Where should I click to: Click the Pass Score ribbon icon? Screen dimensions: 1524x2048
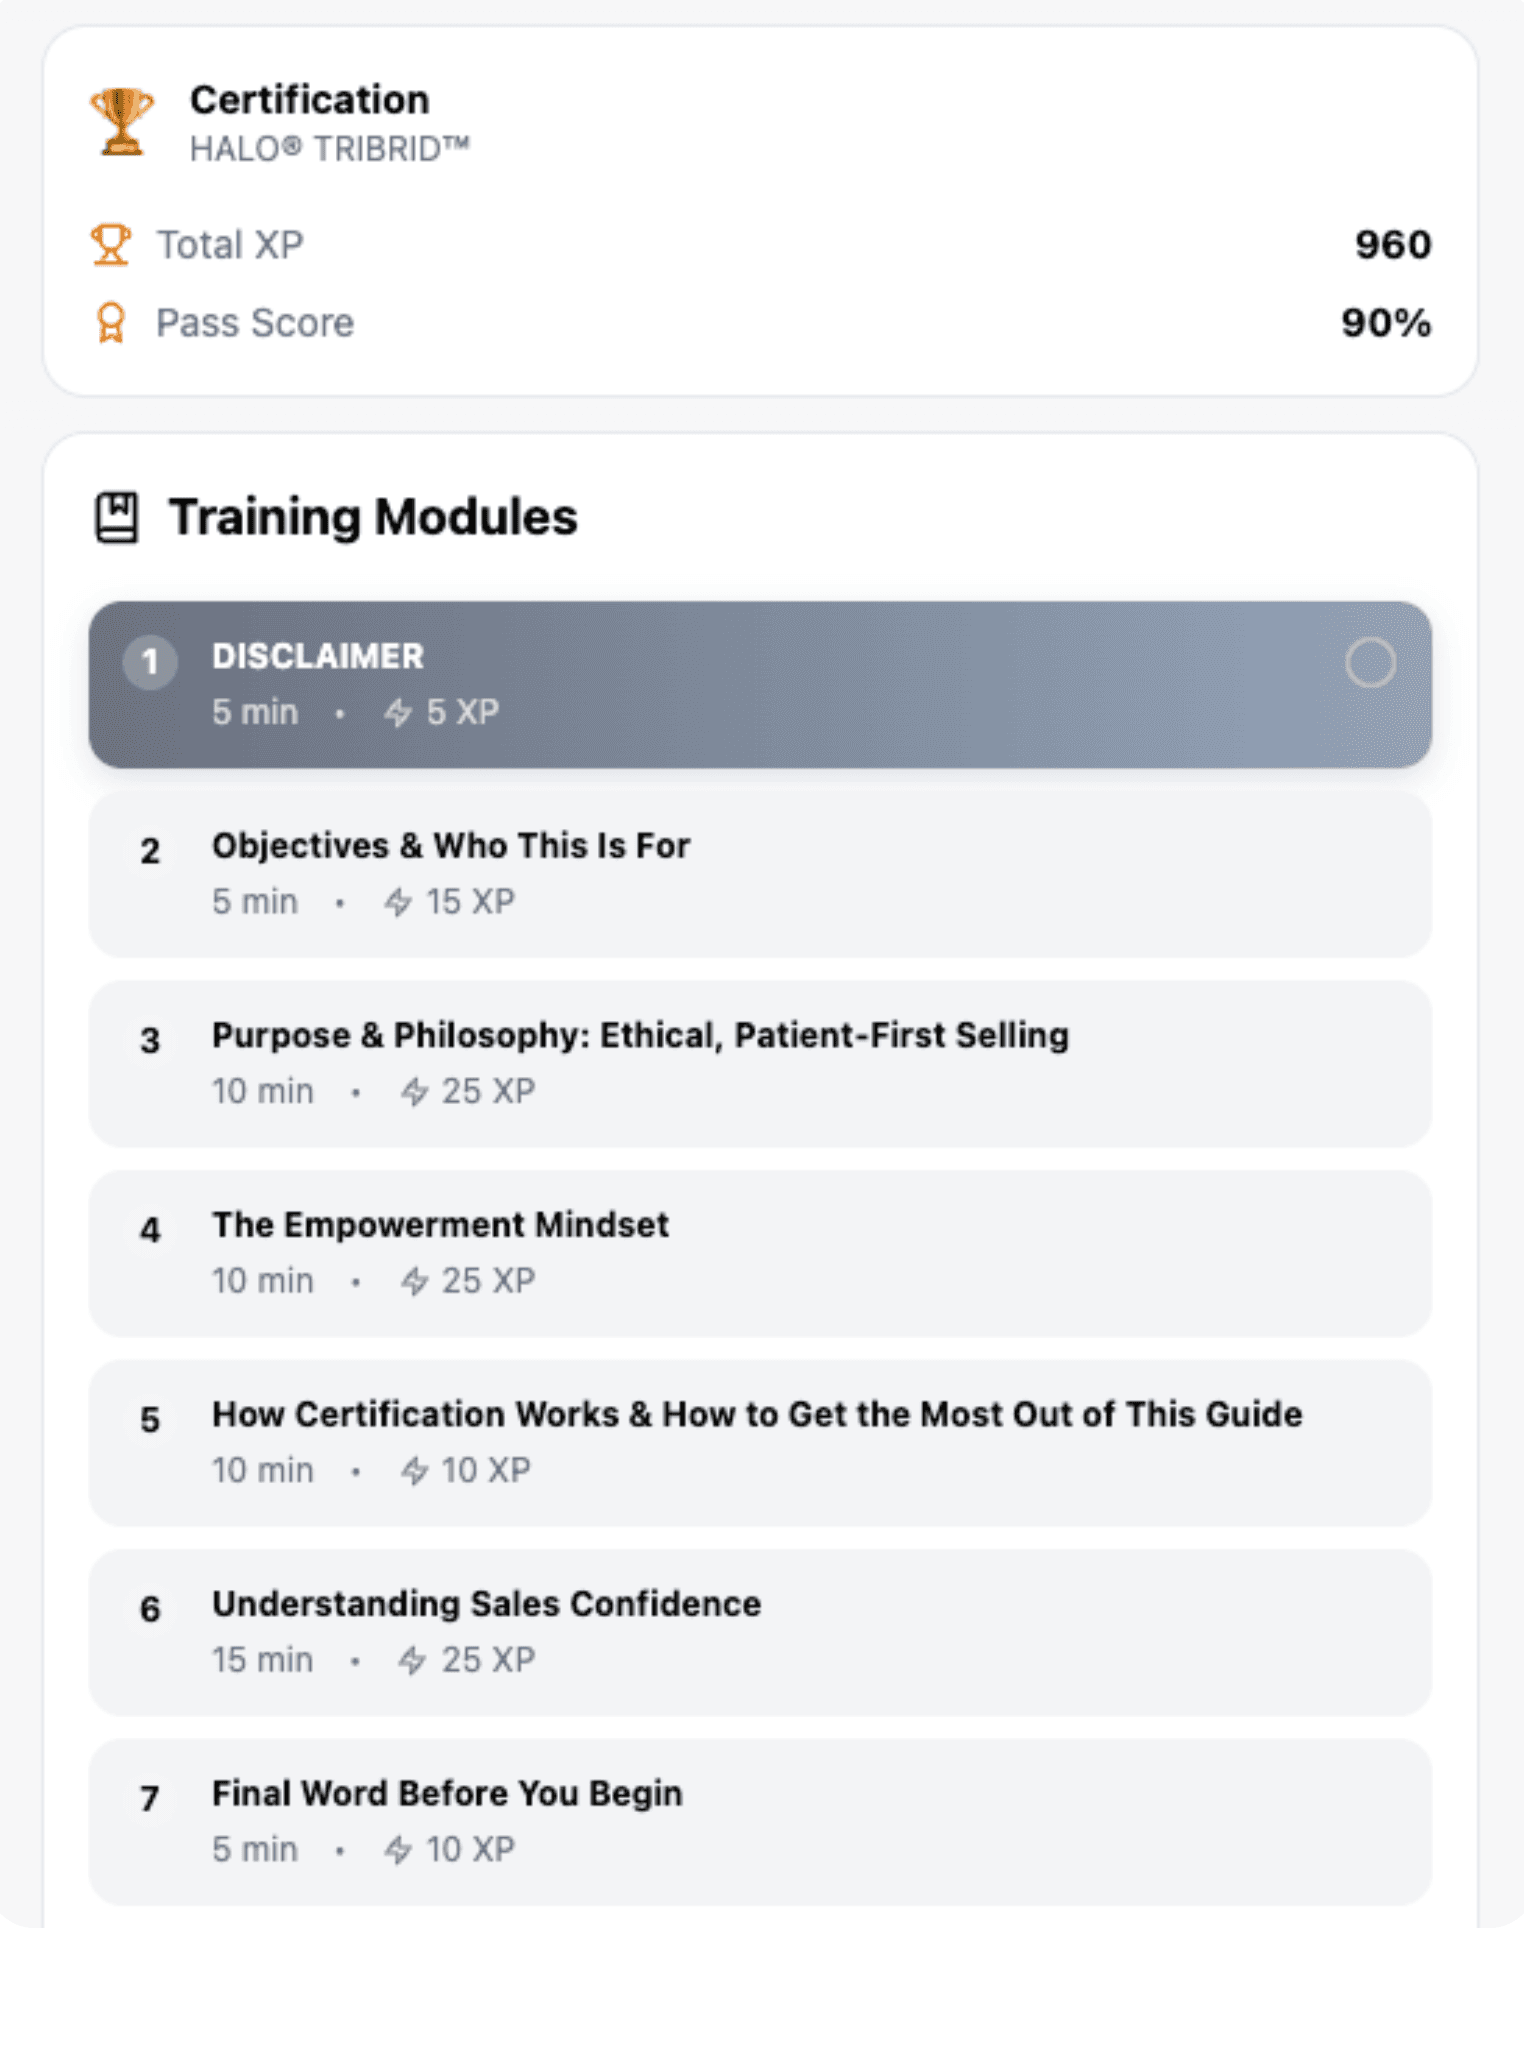click(x=110, y=322)
